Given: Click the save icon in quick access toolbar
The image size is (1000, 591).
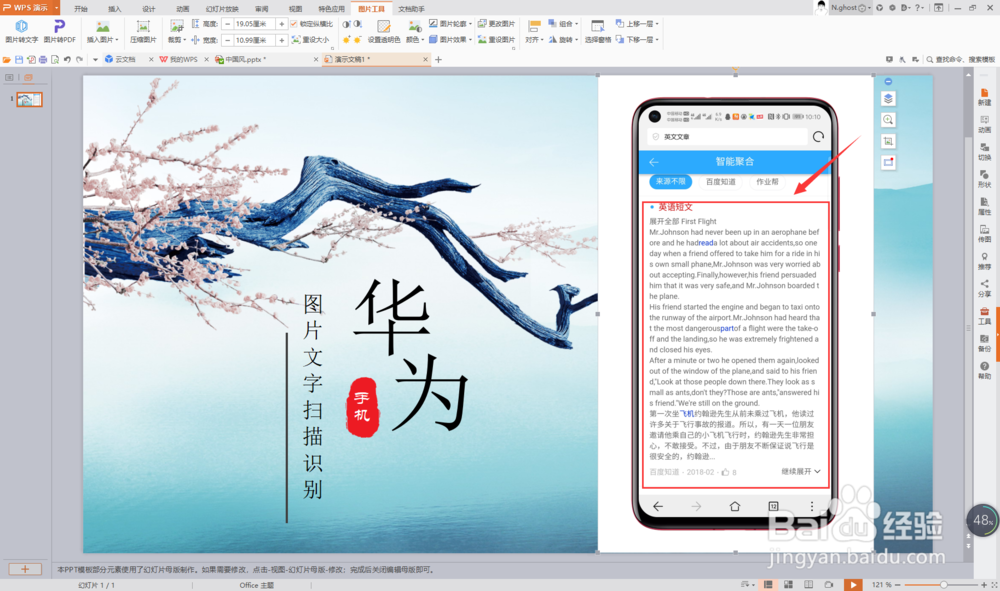Looking at the screenshot, I should (18, 59).
